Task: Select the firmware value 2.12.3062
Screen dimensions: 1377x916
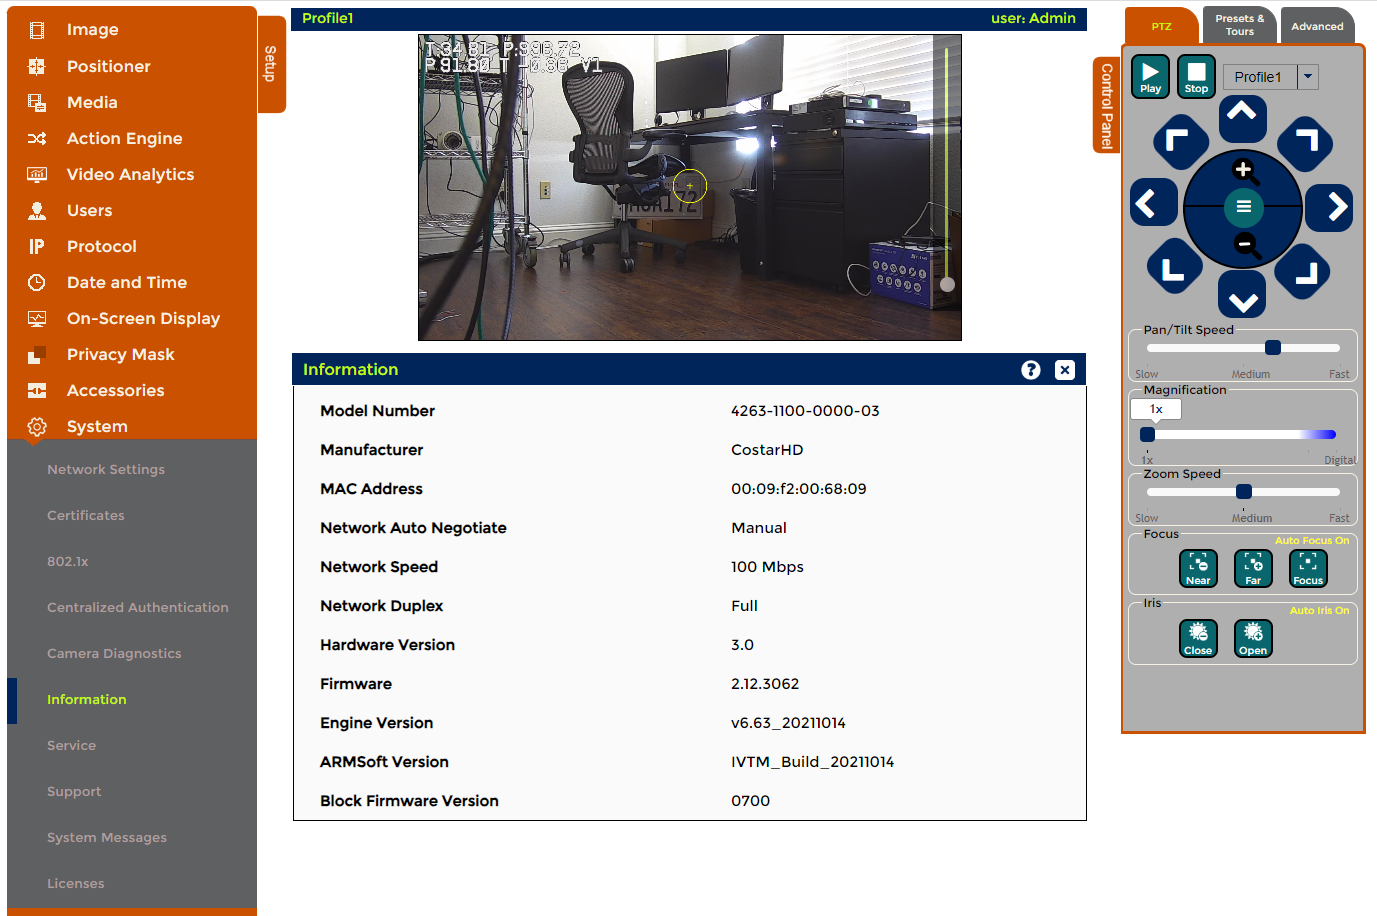Action: (765, 684)
